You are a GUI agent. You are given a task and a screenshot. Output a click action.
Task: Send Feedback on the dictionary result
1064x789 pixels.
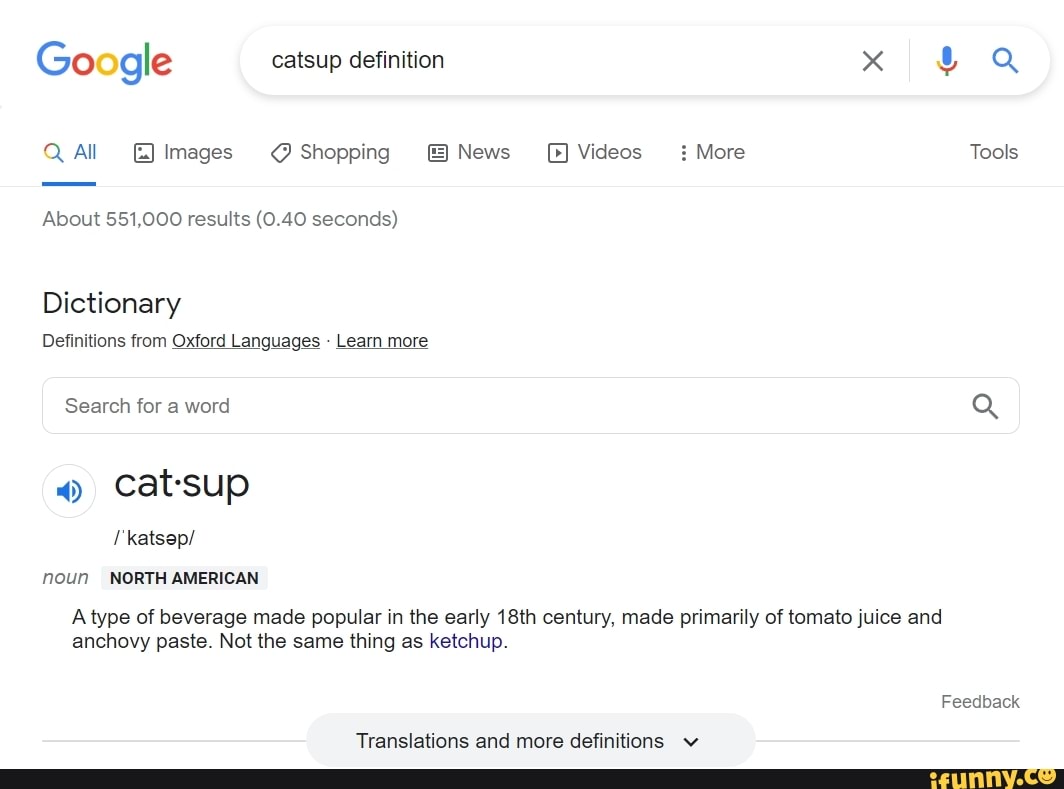click(980, 702)
